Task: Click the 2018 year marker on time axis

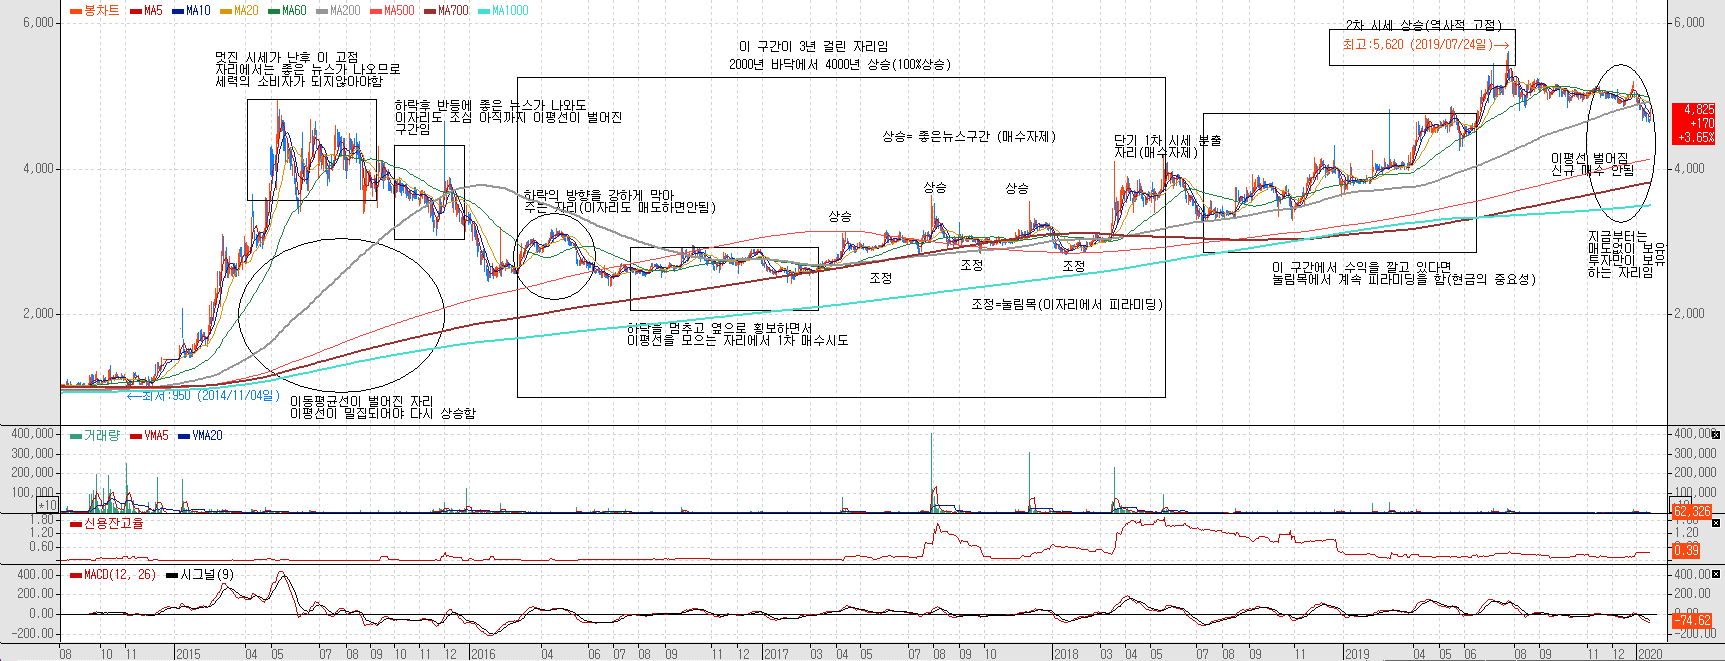Action: point(1066,654)
